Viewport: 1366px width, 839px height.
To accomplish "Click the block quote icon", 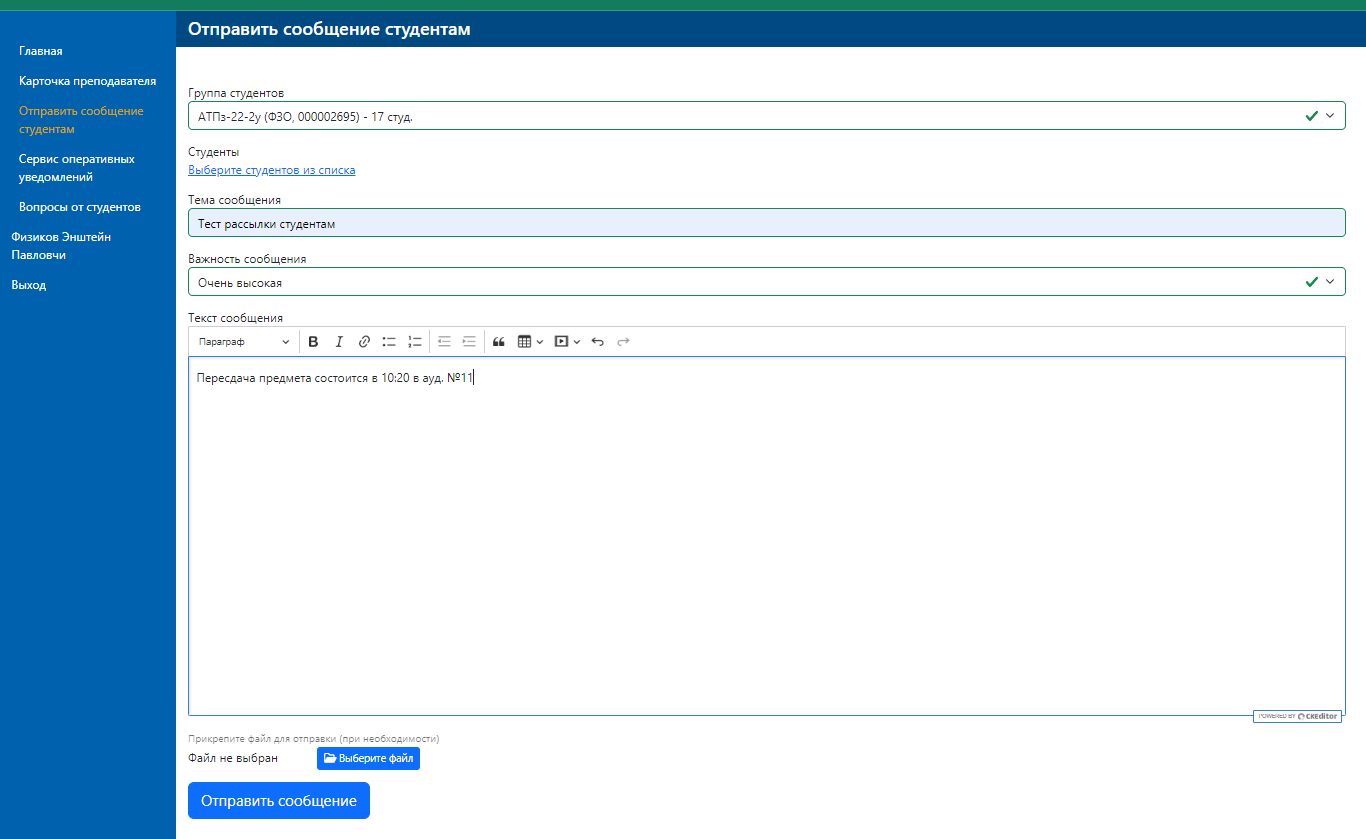I will 499,342.
